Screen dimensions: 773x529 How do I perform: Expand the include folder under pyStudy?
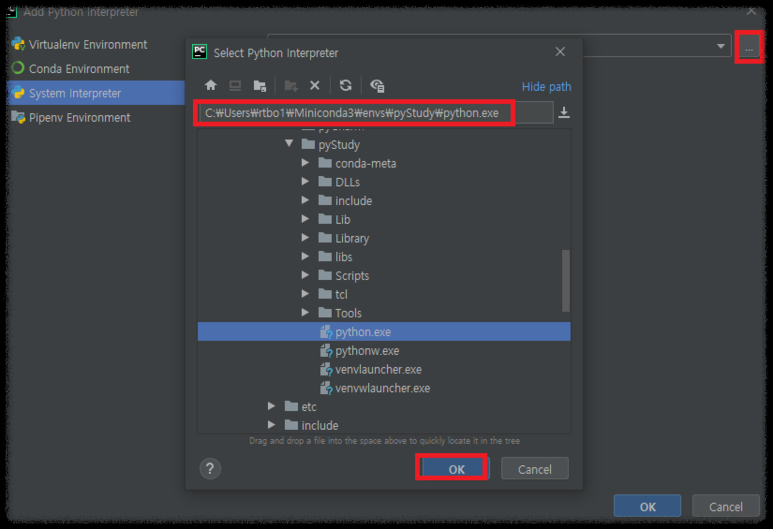pyautogui.click(x=305, y=200)
